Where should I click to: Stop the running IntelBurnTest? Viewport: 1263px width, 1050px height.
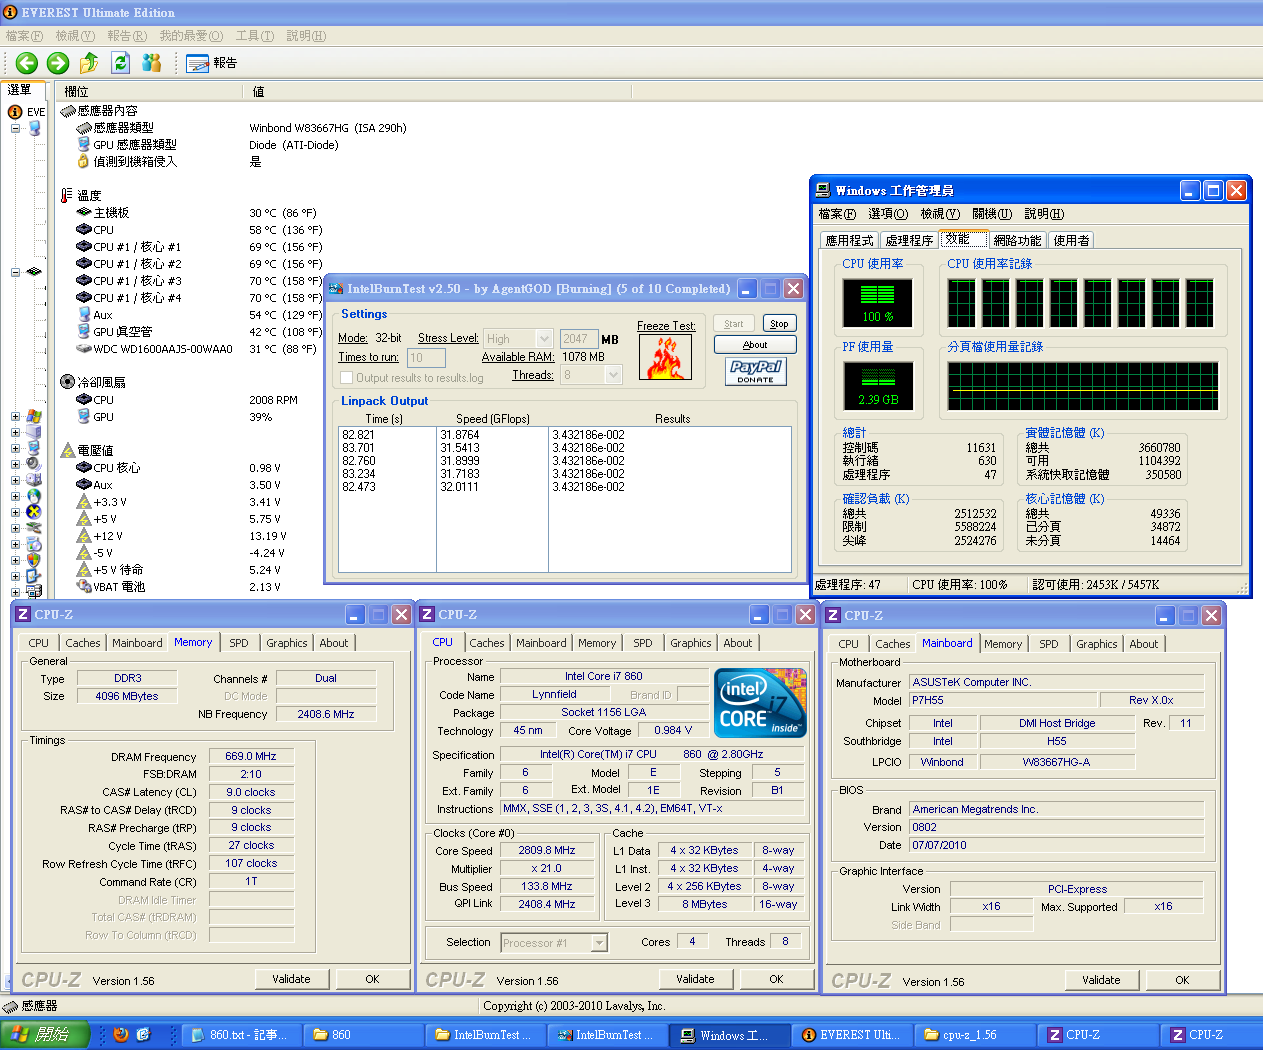click(779, 324)
